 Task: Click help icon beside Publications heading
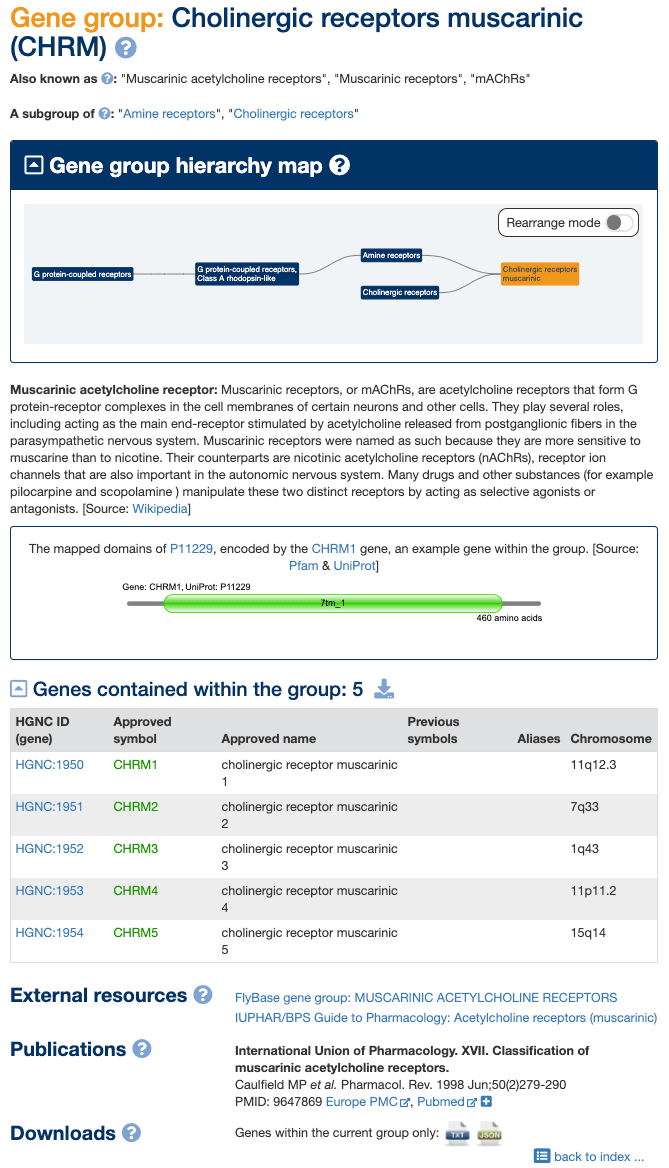(x=142, y=1049)
